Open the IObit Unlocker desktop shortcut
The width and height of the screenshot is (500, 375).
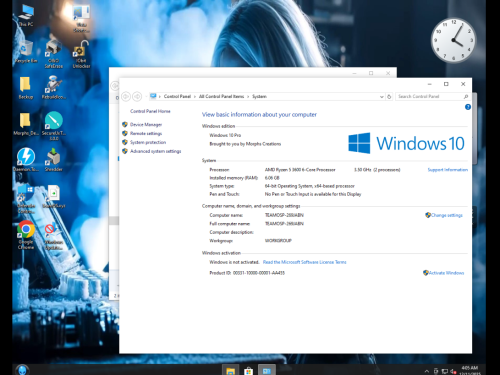click(81, 54)
